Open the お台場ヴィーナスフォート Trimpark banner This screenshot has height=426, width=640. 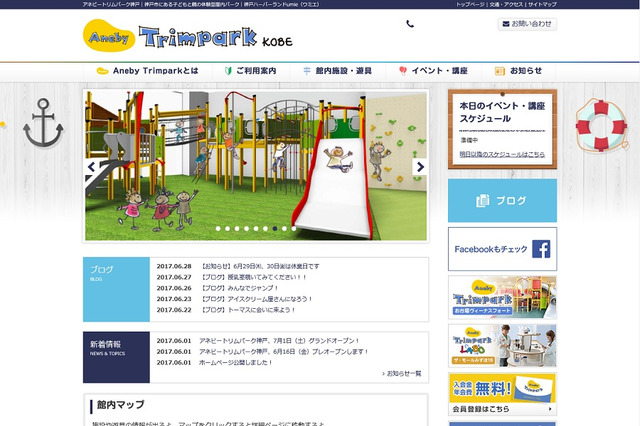pyautogui.click(x=502, y=297)
